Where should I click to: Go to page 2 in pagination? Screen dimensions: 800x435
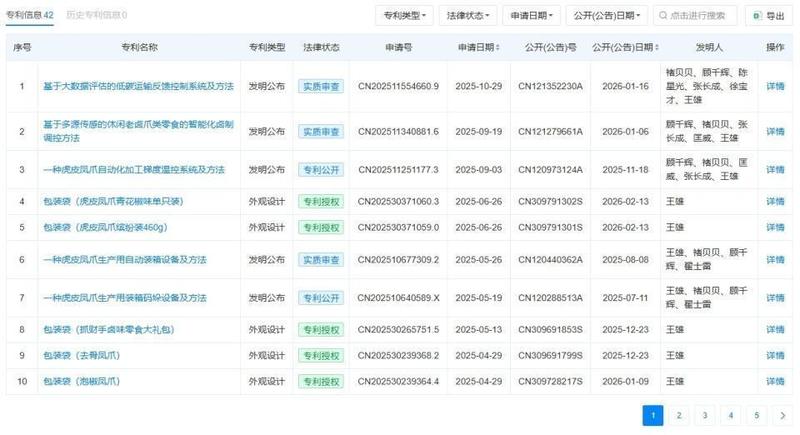coord(679,415)
